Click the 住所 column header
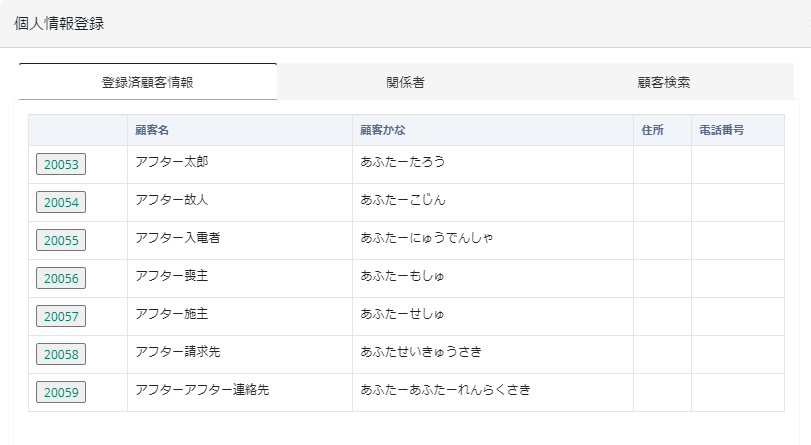Image resolution: width=811 pixels, height=445 pixels. (x=652, y=130)
